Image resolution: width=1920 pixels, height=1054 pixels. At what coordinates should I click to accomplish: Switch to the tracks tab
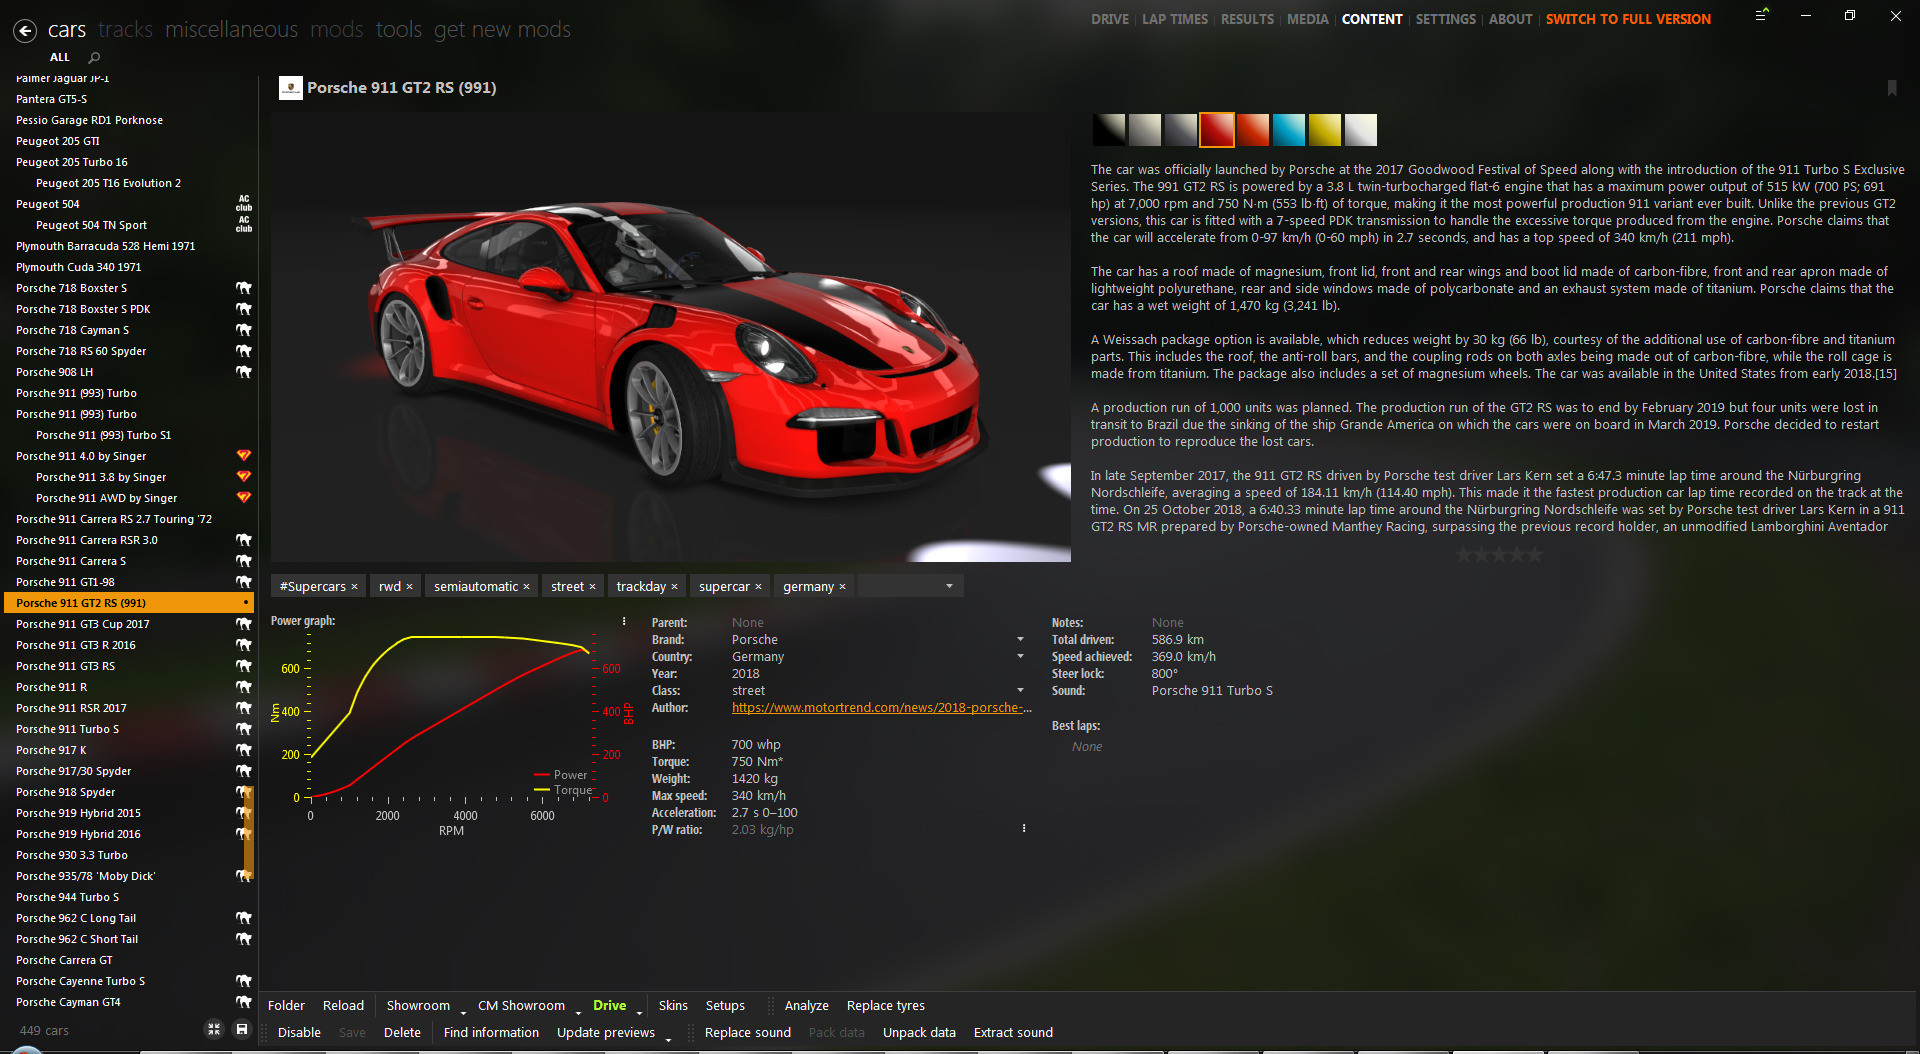125,30
